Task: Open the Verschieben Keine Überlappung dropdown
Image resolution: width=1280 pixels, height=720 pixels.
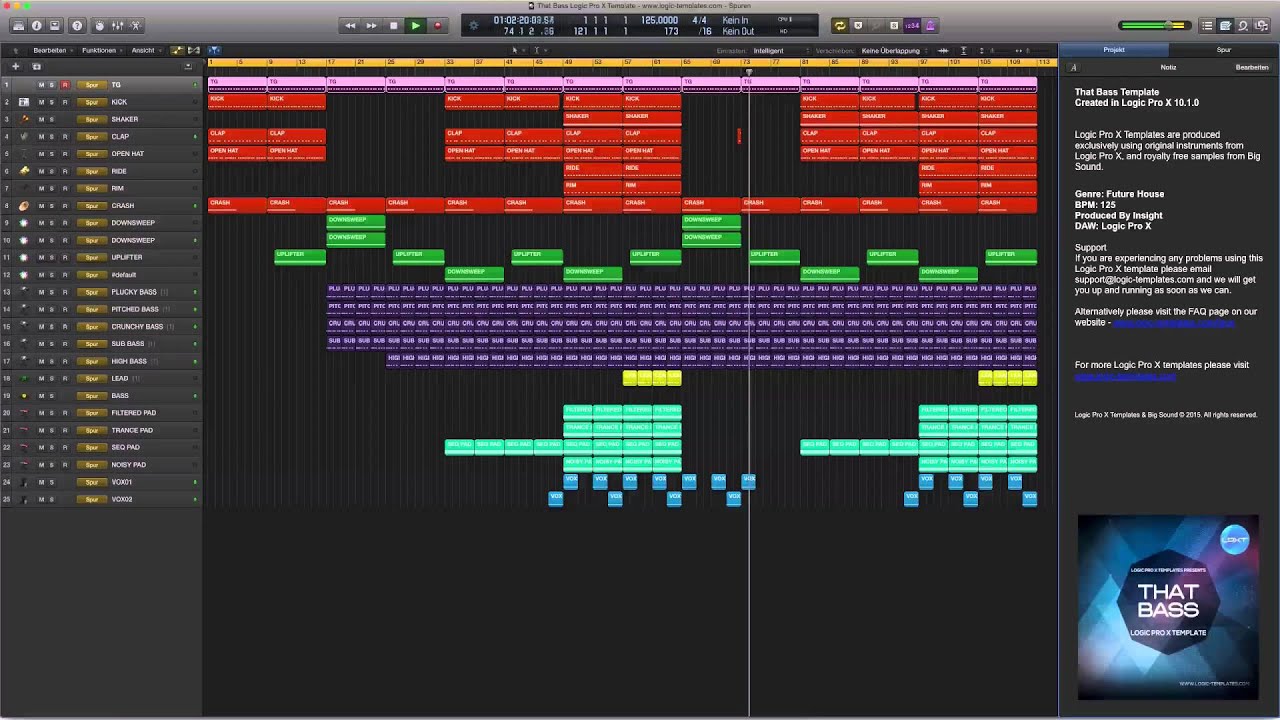Action: pos(893,50)
